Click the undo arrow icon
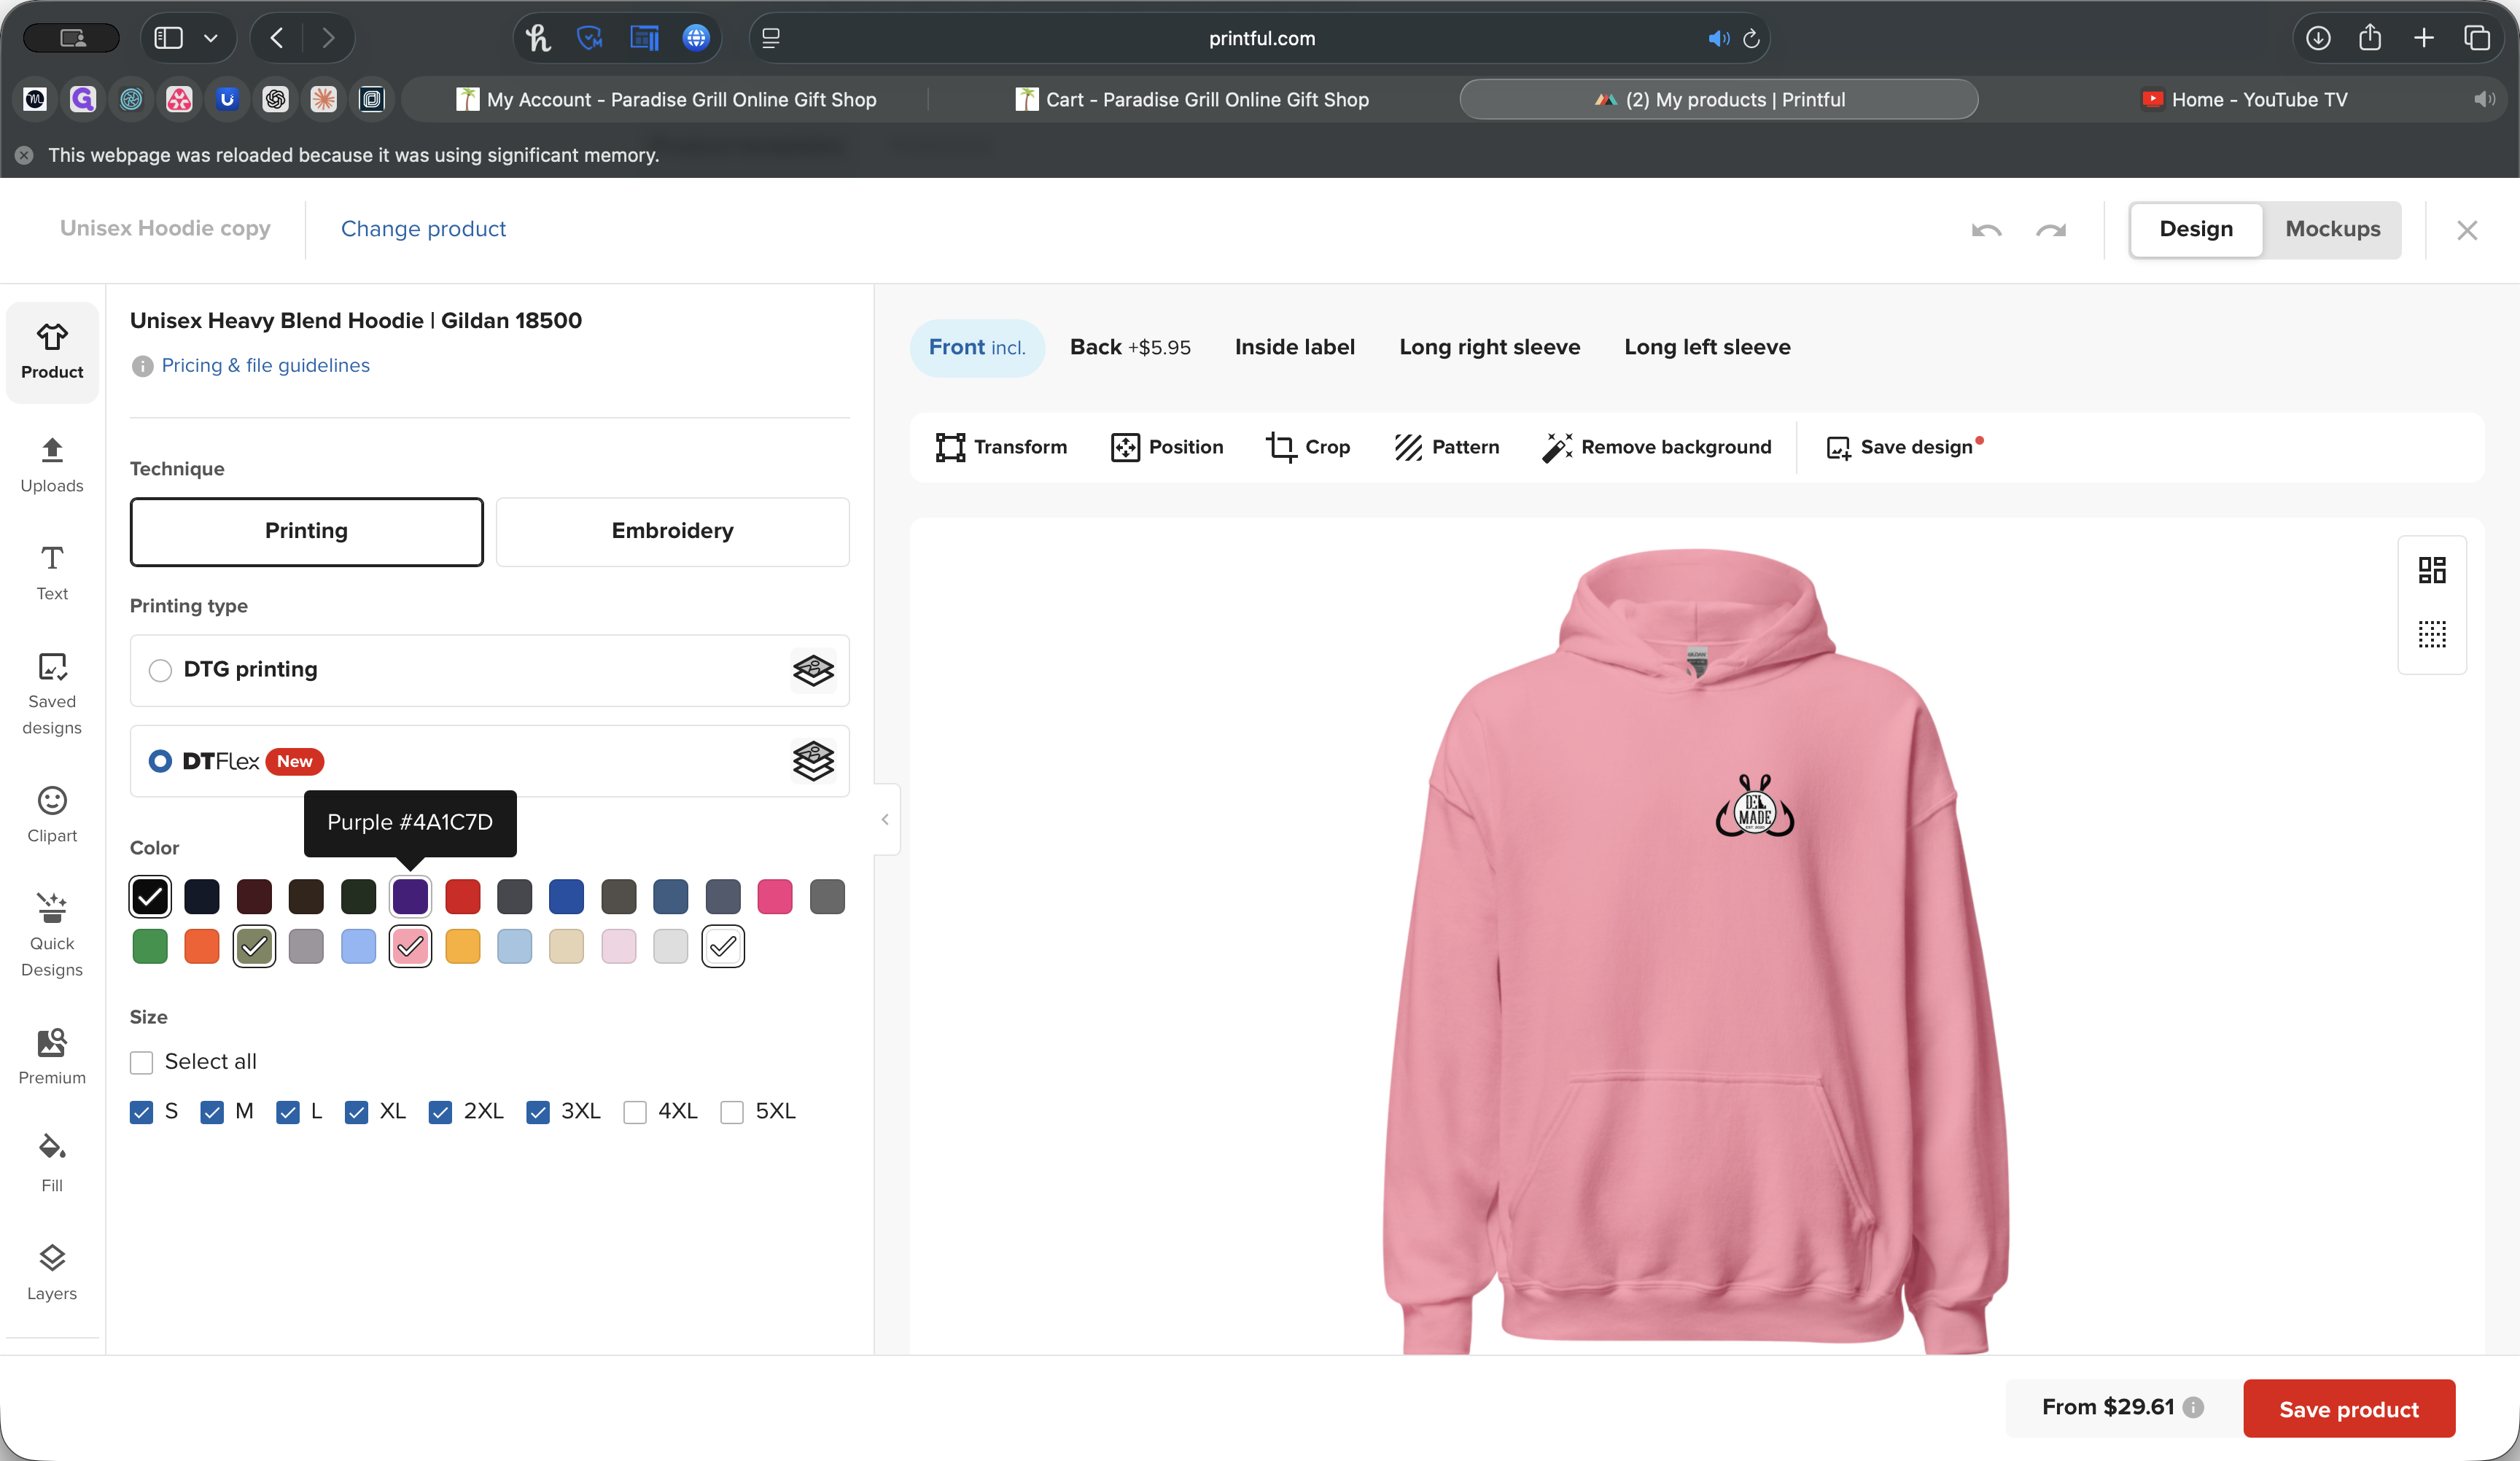 click(x=1986, y=230)
